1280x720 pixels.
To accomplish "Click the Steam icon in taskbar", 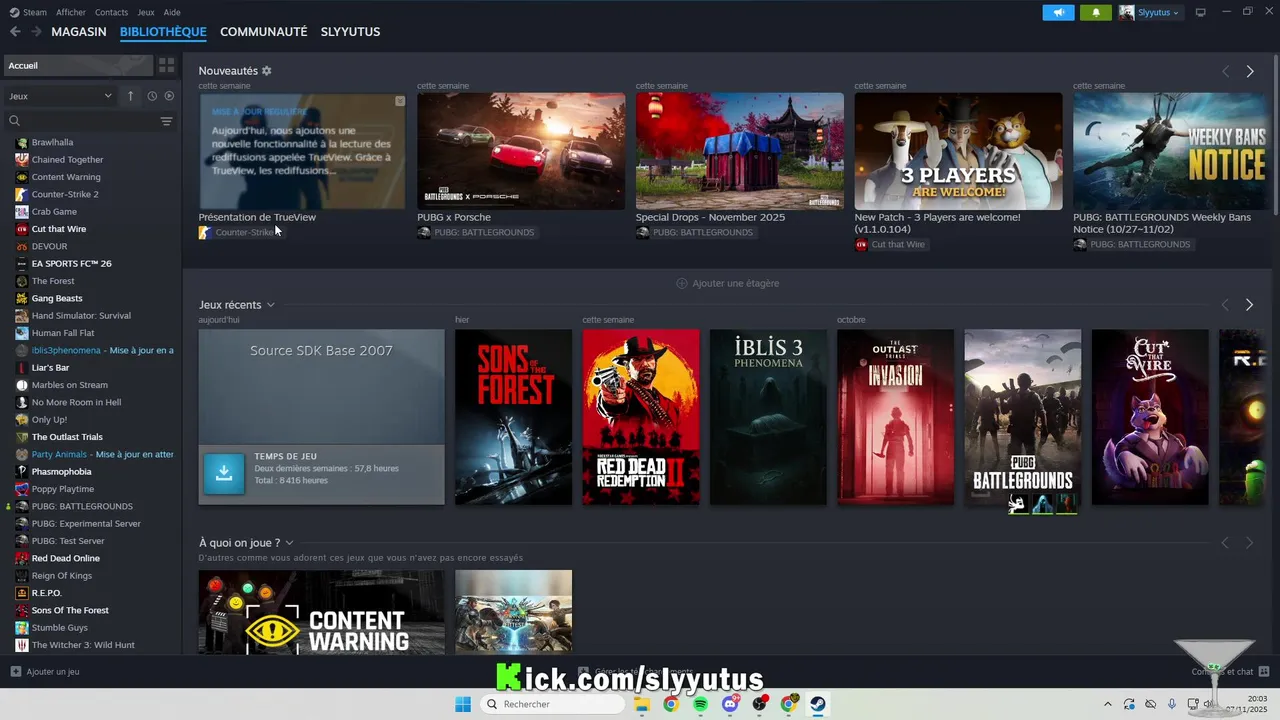I will point(818,704).
